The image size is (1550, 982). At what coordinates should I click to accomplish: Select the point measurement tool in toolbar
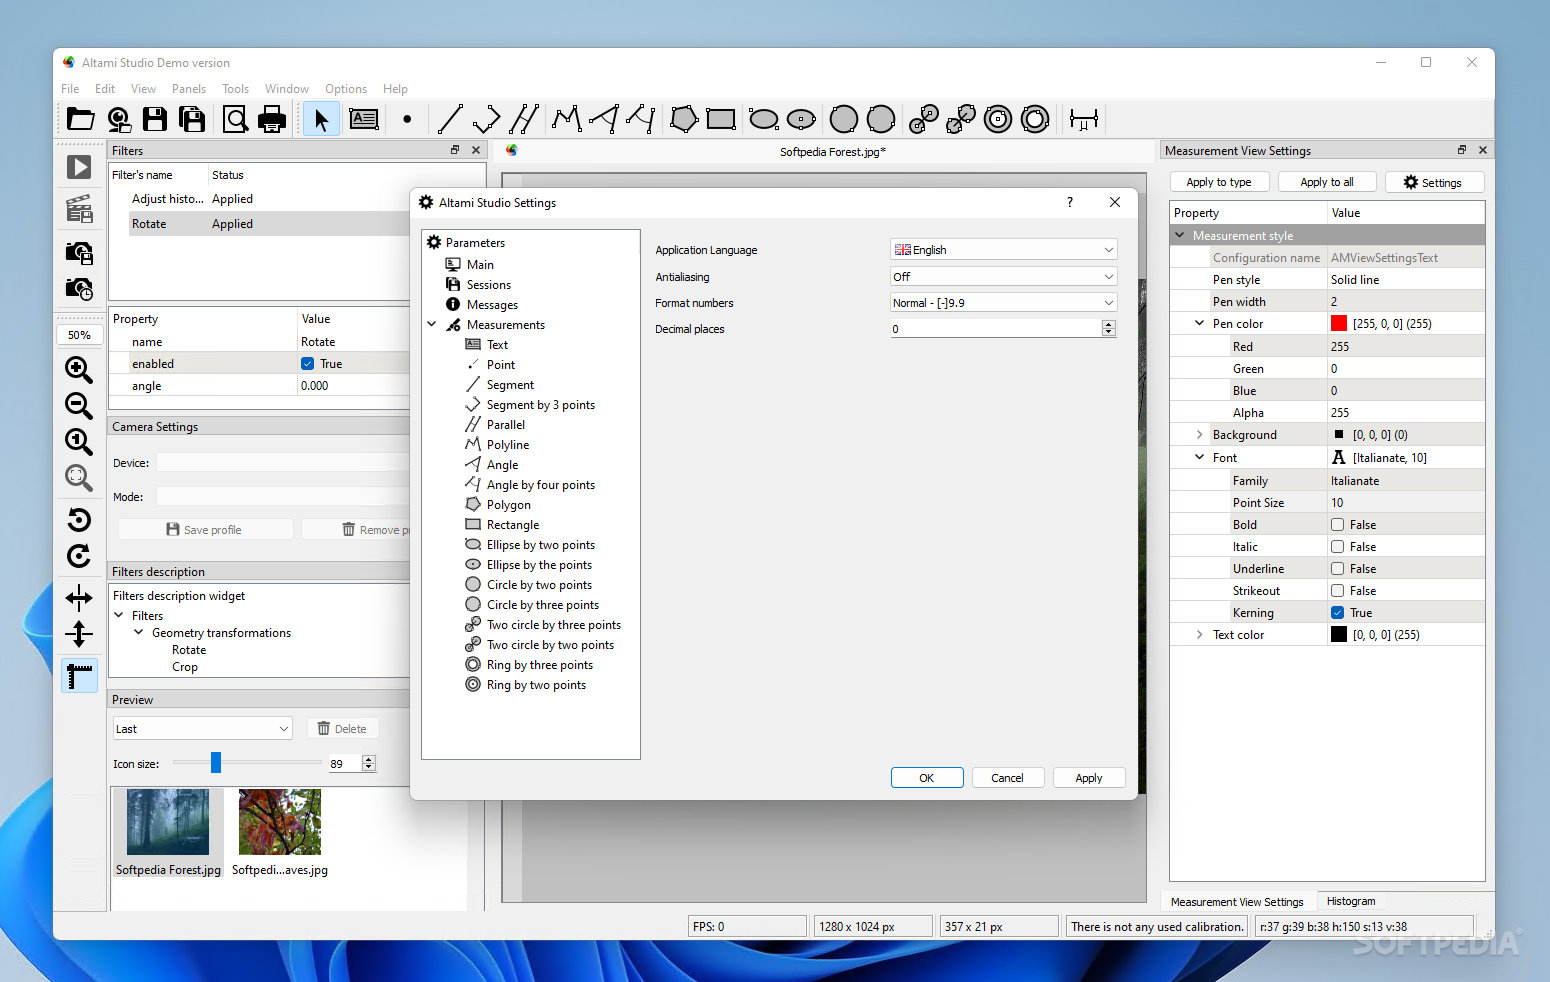407,119
